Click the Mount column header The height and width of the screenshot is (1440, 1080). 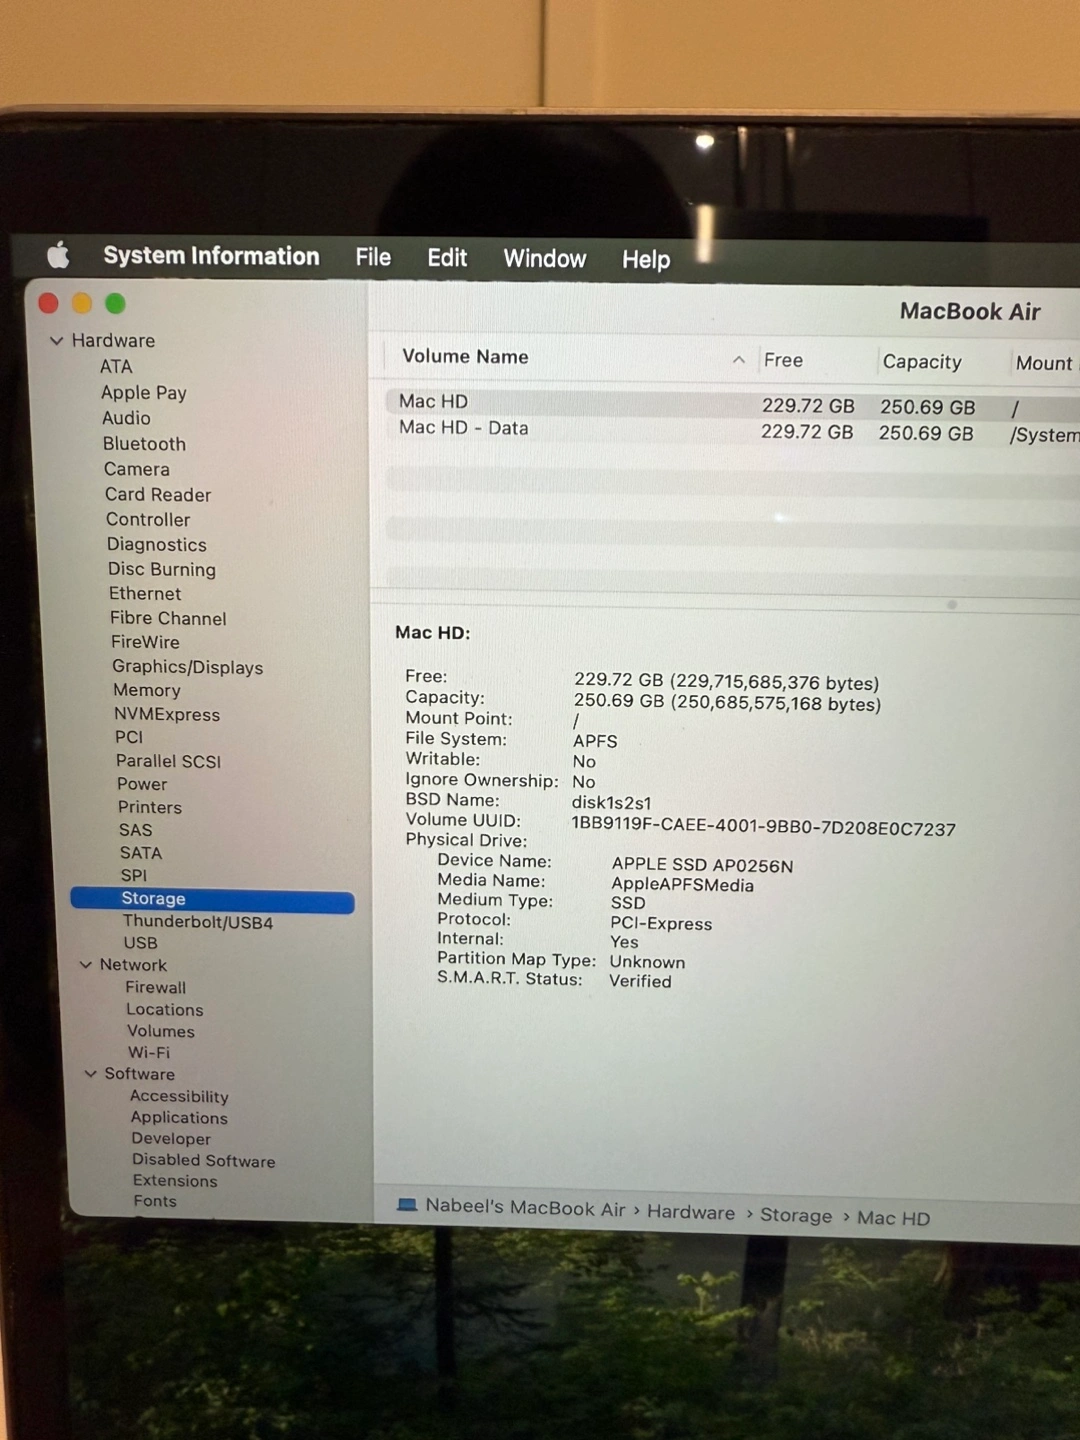point(1043,363)
